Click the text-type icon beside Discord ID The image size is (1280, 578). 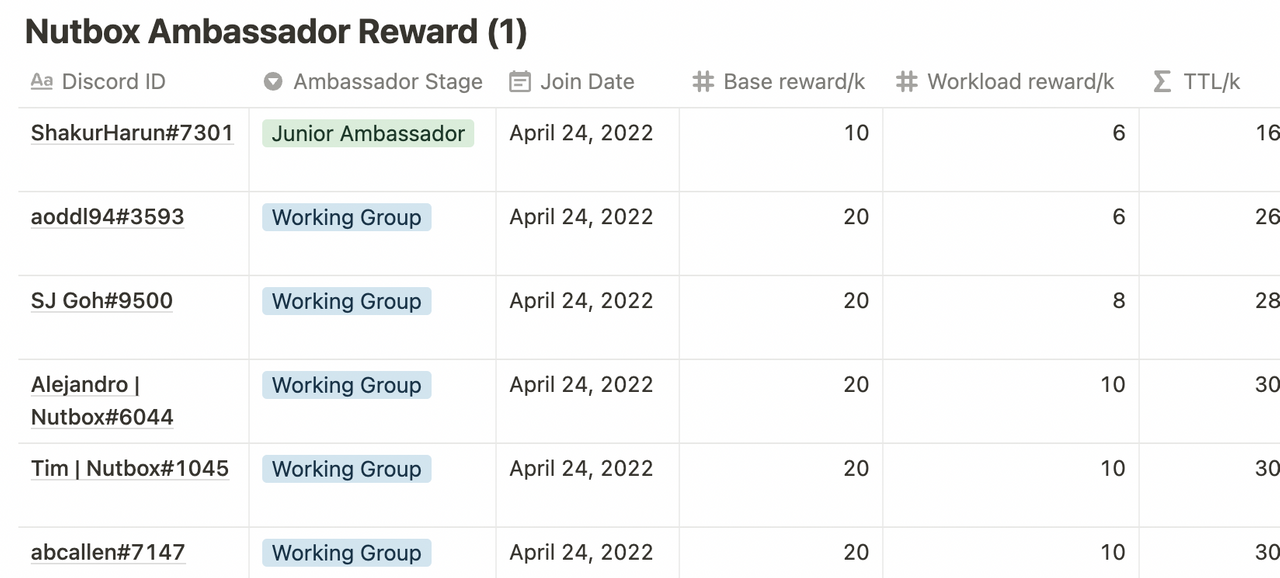(42, 82)
